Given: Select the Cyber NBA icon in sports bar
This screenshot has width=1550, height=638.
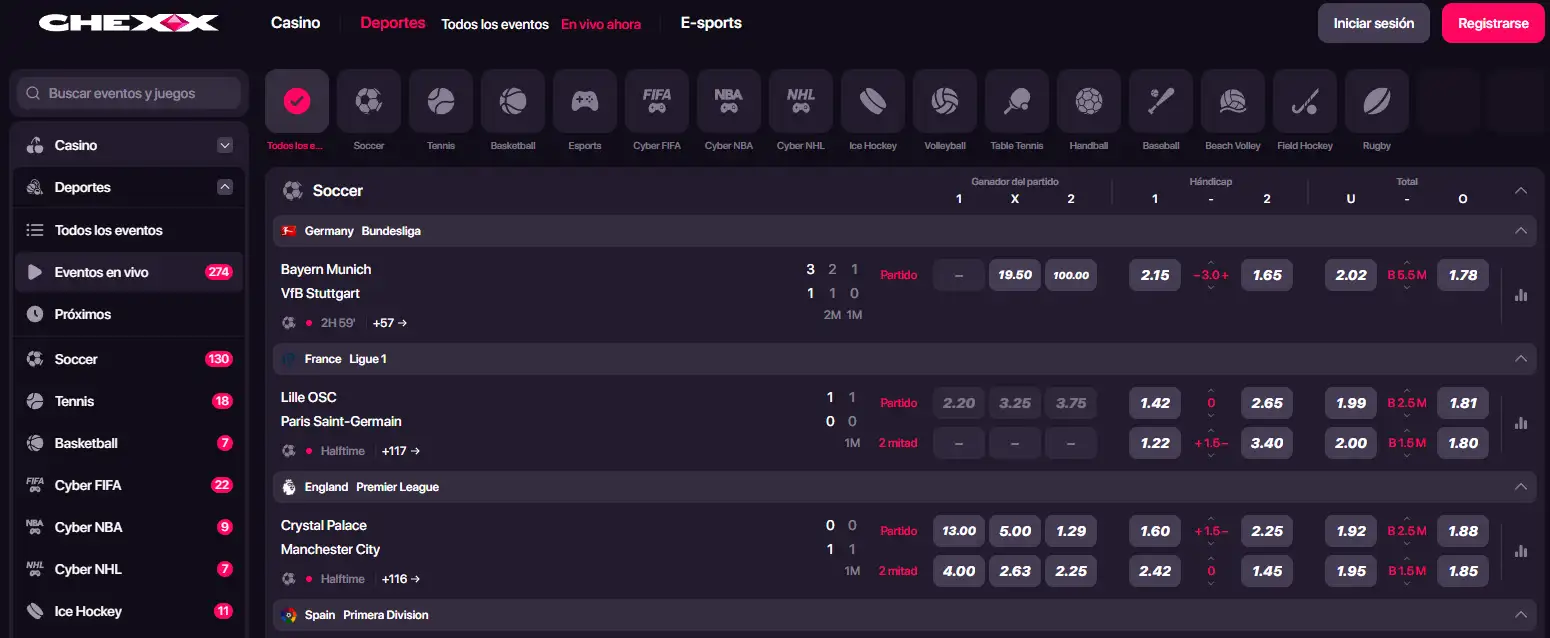Looking at the screenshot, I should [x=728, y=101].
